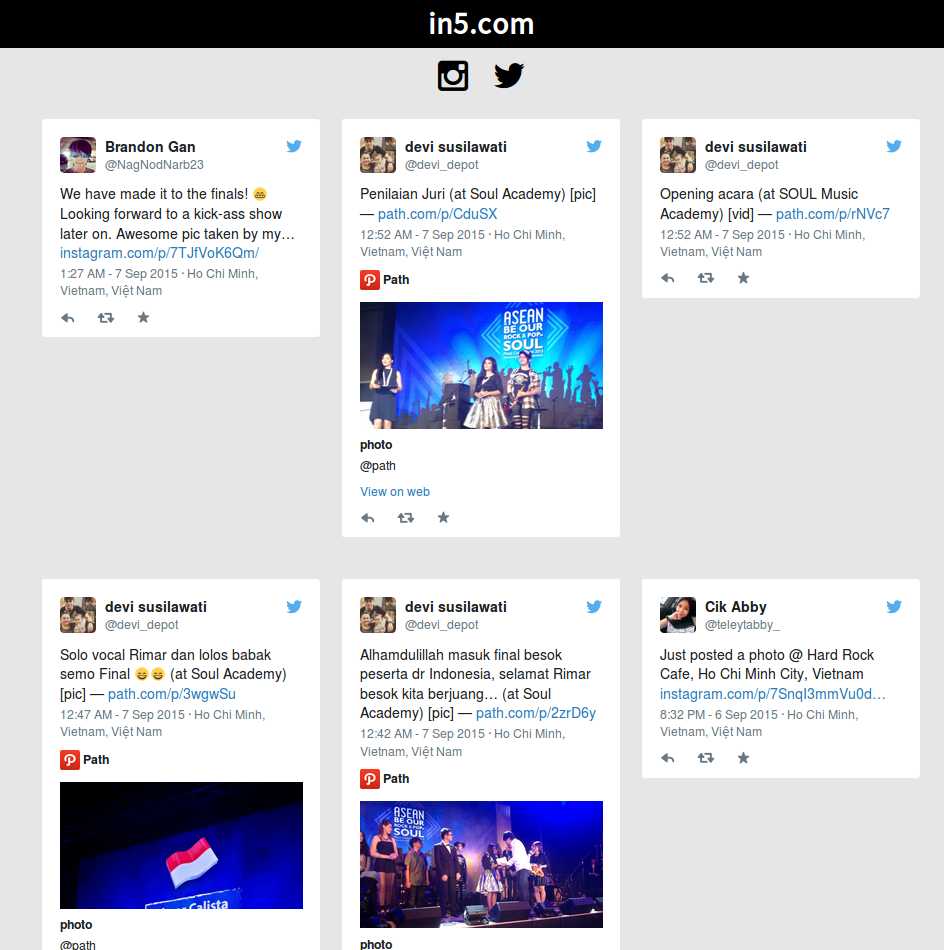The image size is (944, 950).
Task: Favorite the Penilaian Juri tweet
Action: pos(443,517)
